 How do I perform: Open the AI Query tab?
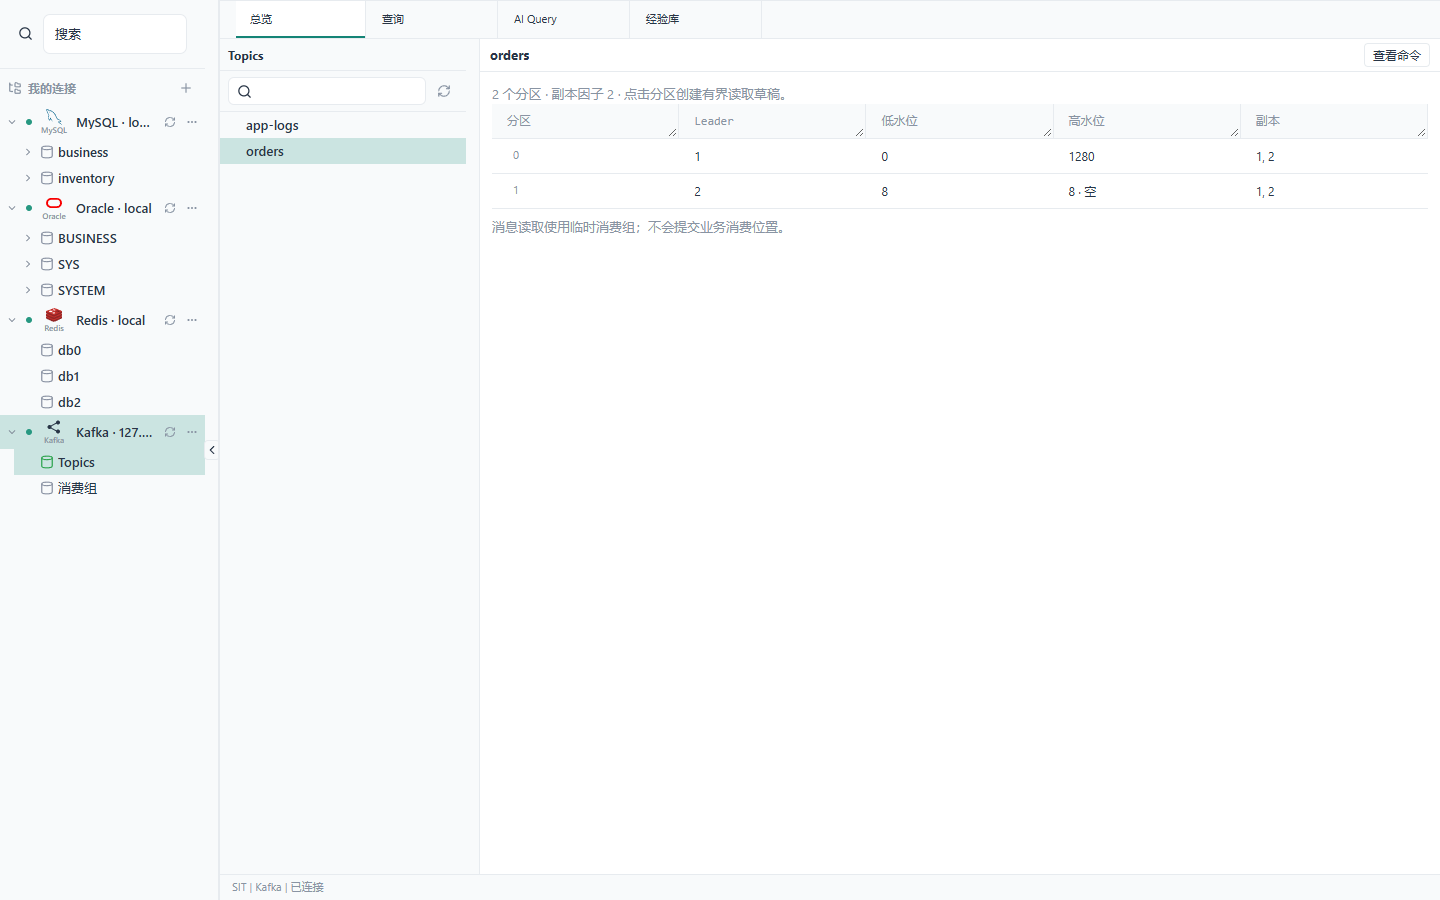(x=564, y=19)
